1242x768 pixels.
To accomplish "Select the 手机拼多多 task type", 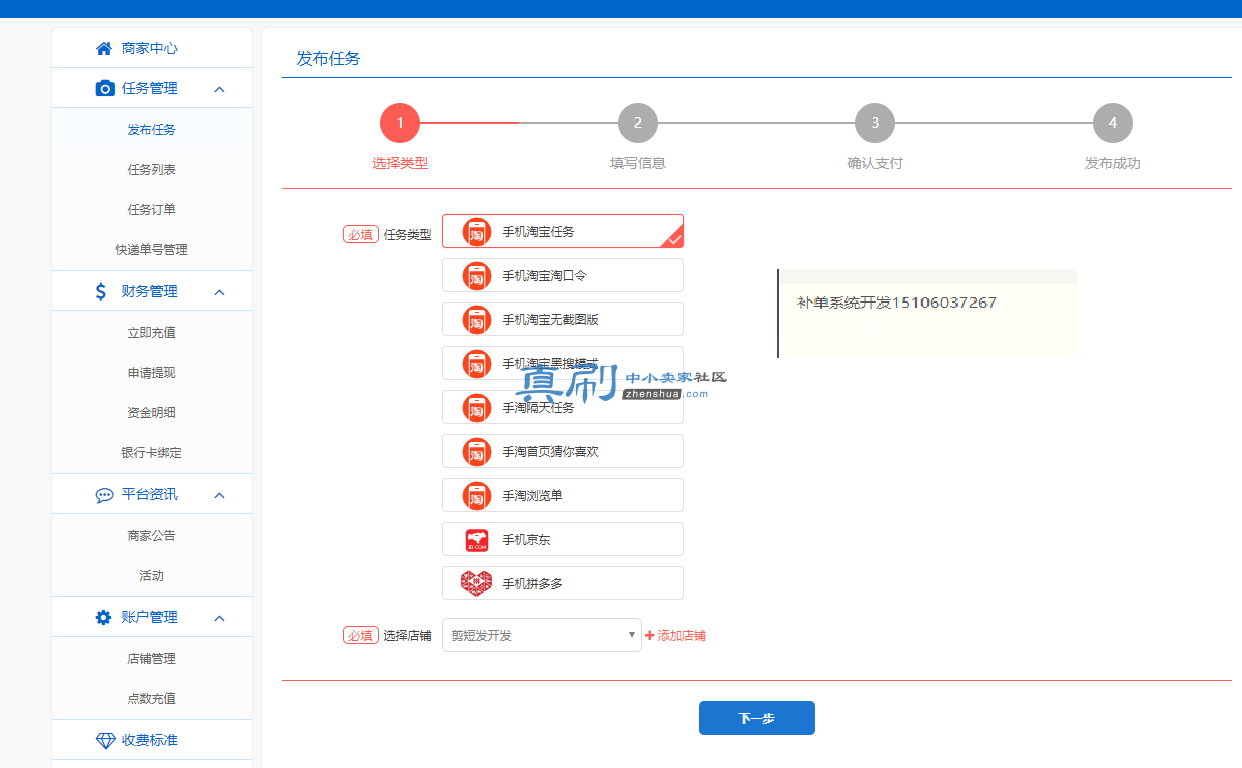I will point(563,583).
